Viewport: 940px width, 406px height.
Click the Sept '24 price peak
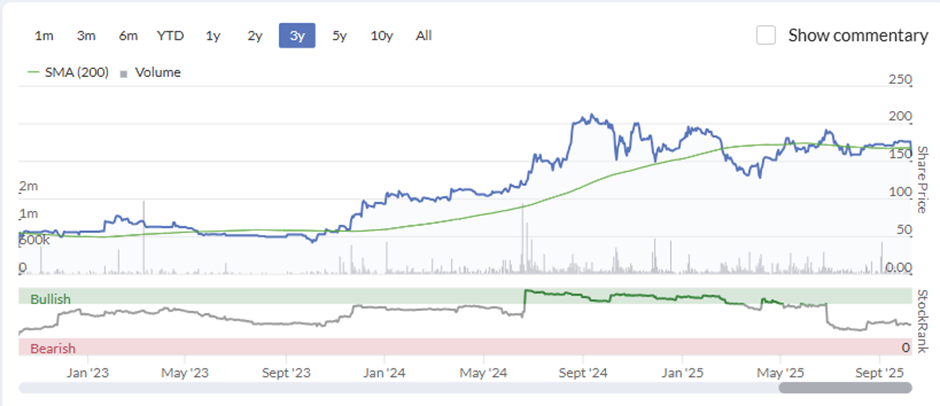click(x=591, y=116)
